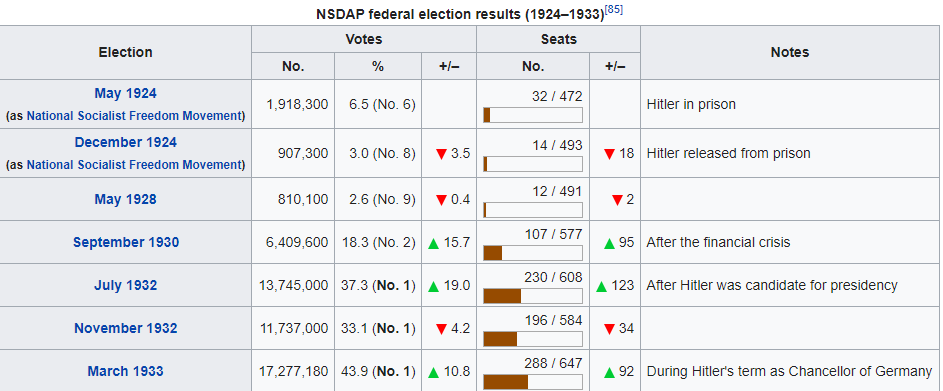Click the percentage cell 37.3 (No. 1)
Screen dimensions: 943x391
[x=379, y=285]
